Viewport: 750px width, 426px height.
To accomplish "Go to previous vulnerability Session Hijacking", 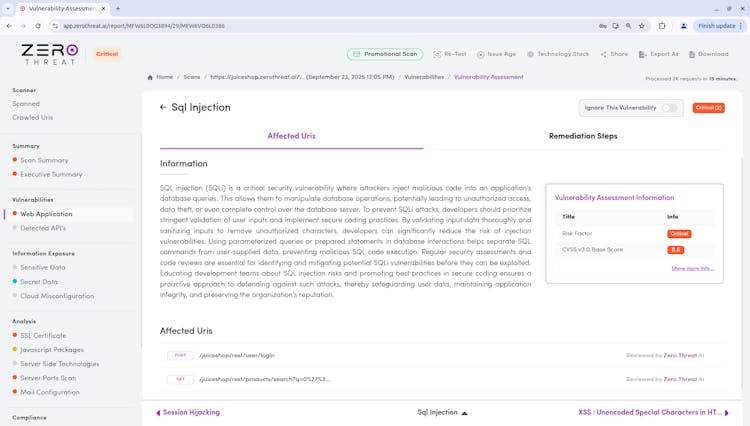I will click(x=188, y=412).
